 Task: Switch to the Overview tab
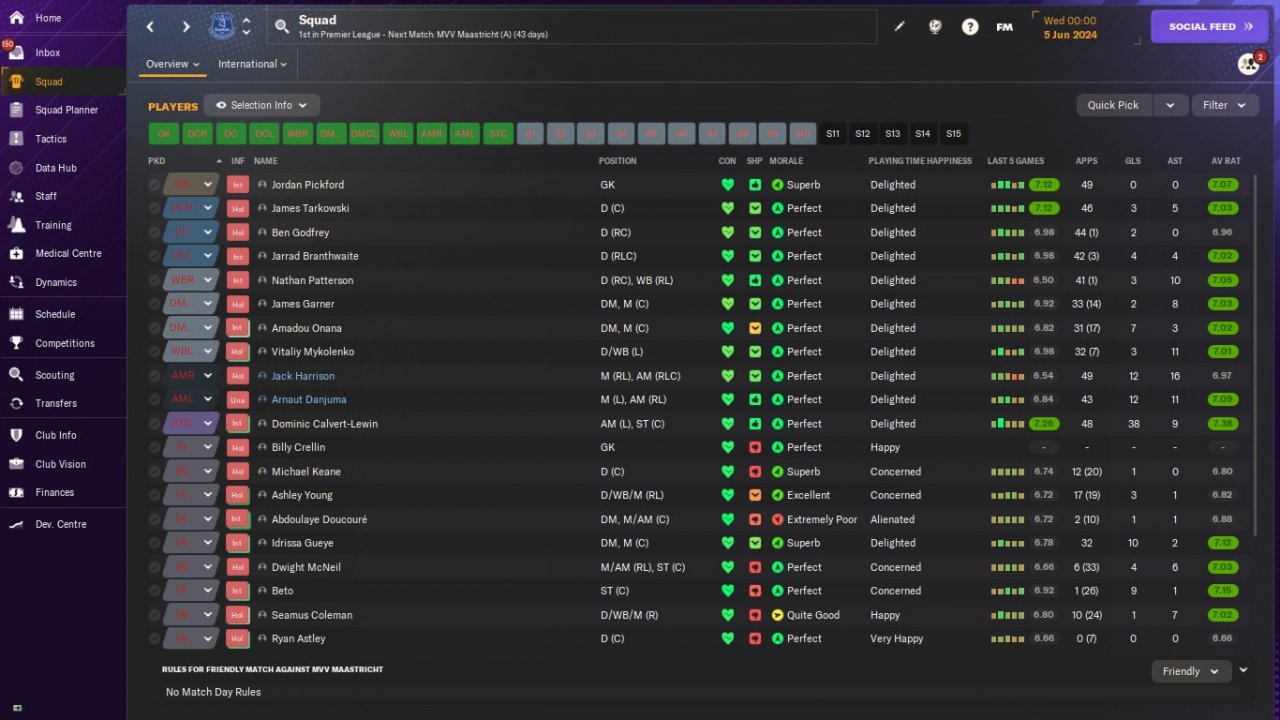(173, 64)
